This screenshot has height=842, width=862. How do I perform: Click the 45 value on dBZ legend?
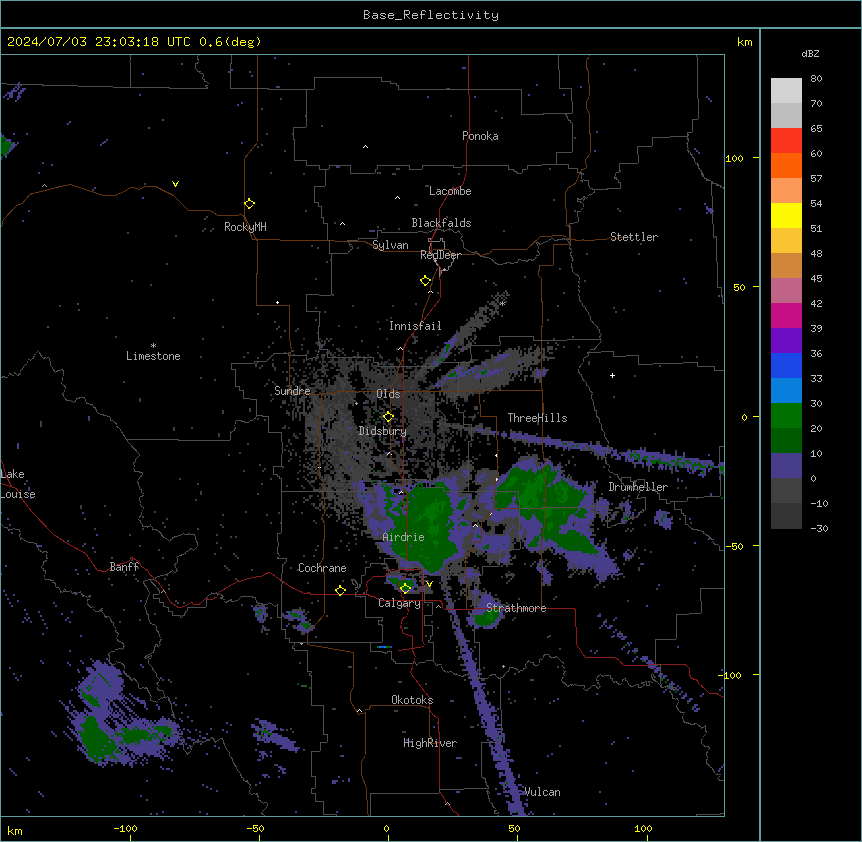(816, 278)
